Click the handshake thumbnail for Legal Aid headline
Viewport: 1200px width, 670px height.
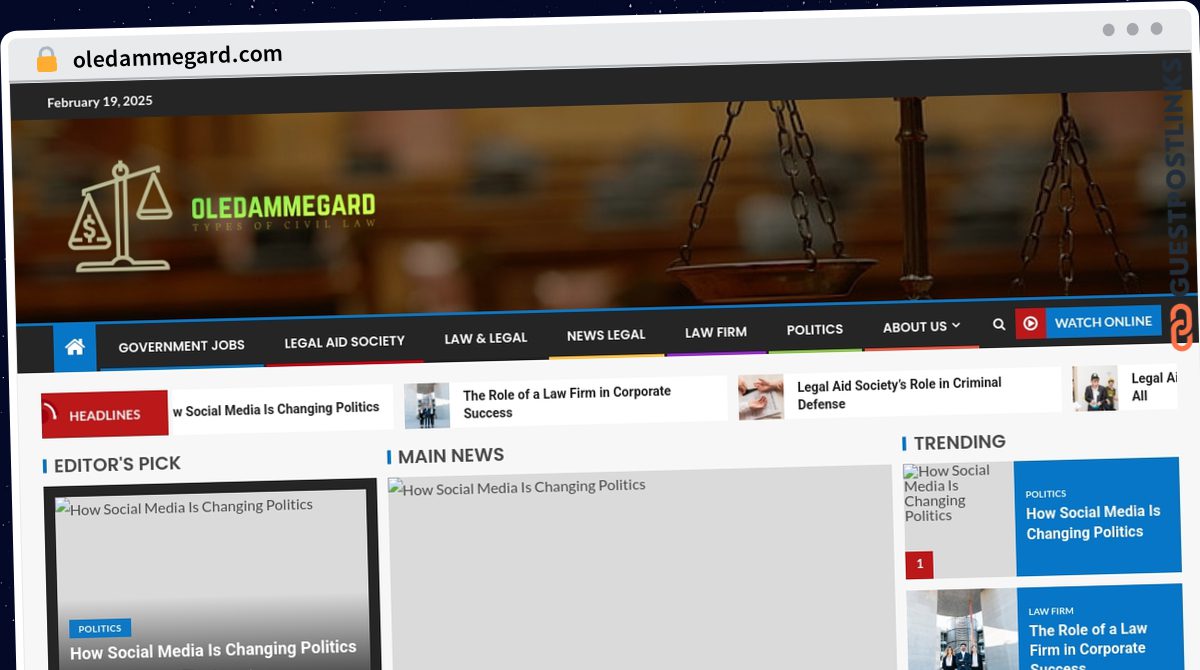click(761, 397)
